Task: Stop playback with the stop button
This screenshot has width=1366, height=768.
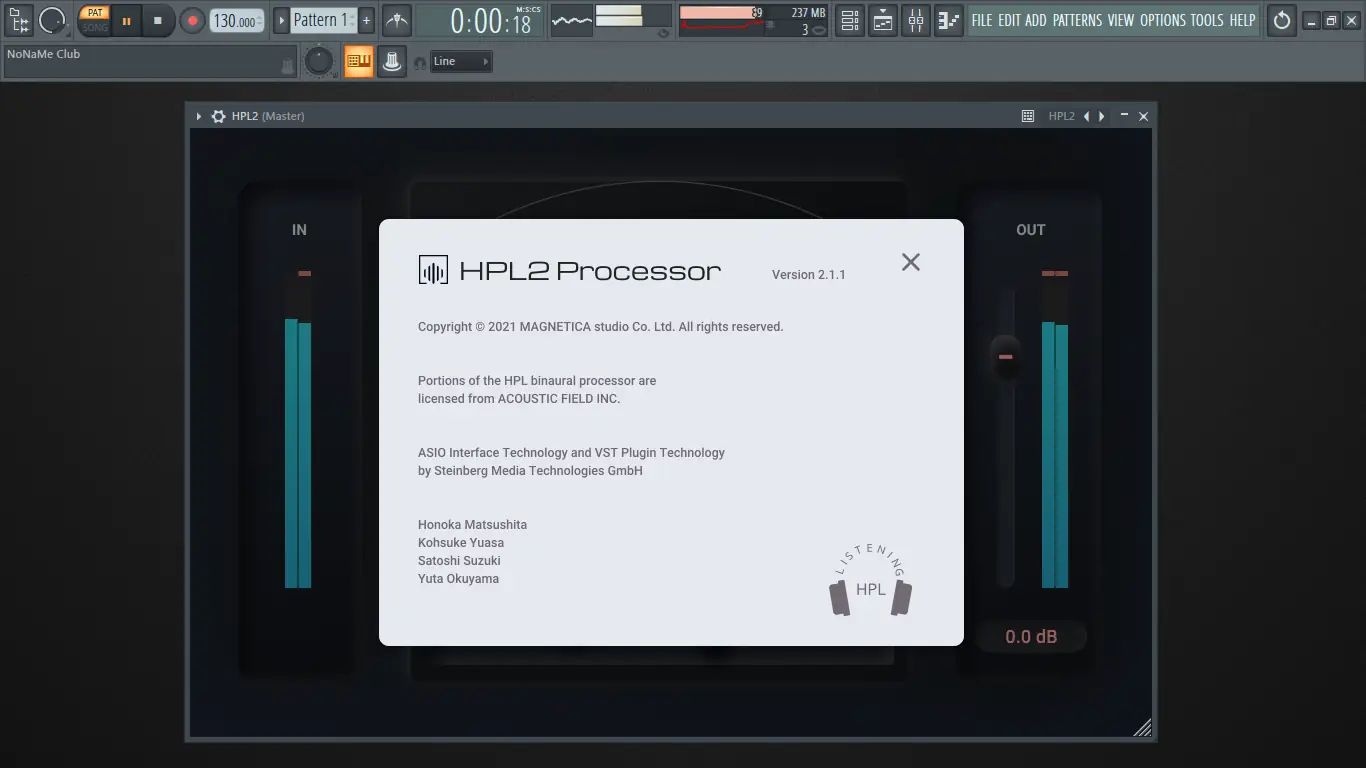Action: (157, 20)
